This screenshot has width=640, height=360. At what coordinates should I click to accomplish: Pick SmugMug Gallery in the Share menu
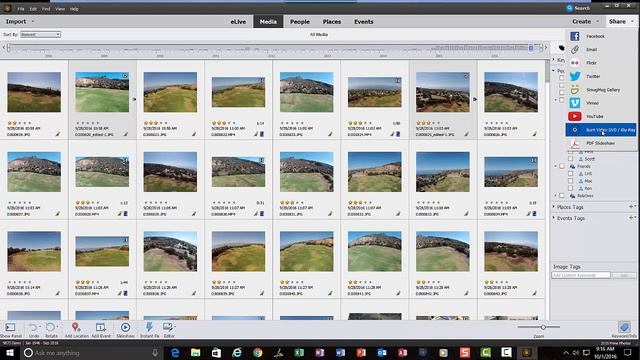(601, 90)
